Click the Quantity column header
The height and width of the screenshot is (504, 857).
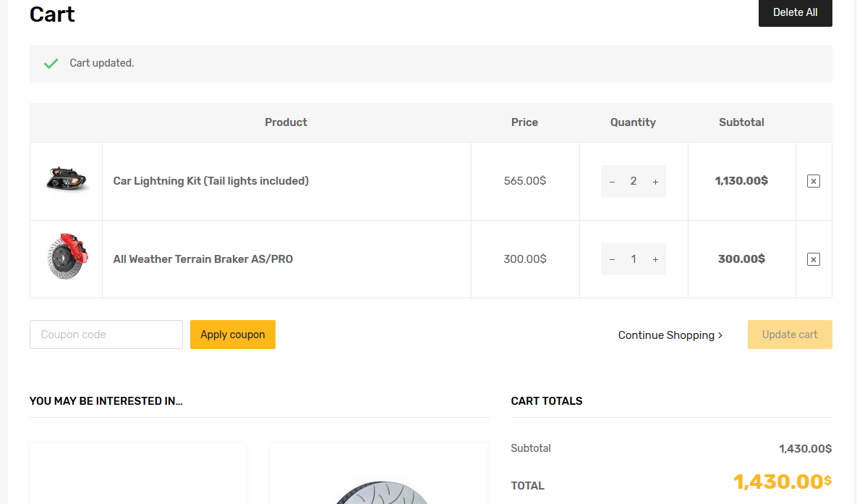pyautogui.click(x=633, y=122)
